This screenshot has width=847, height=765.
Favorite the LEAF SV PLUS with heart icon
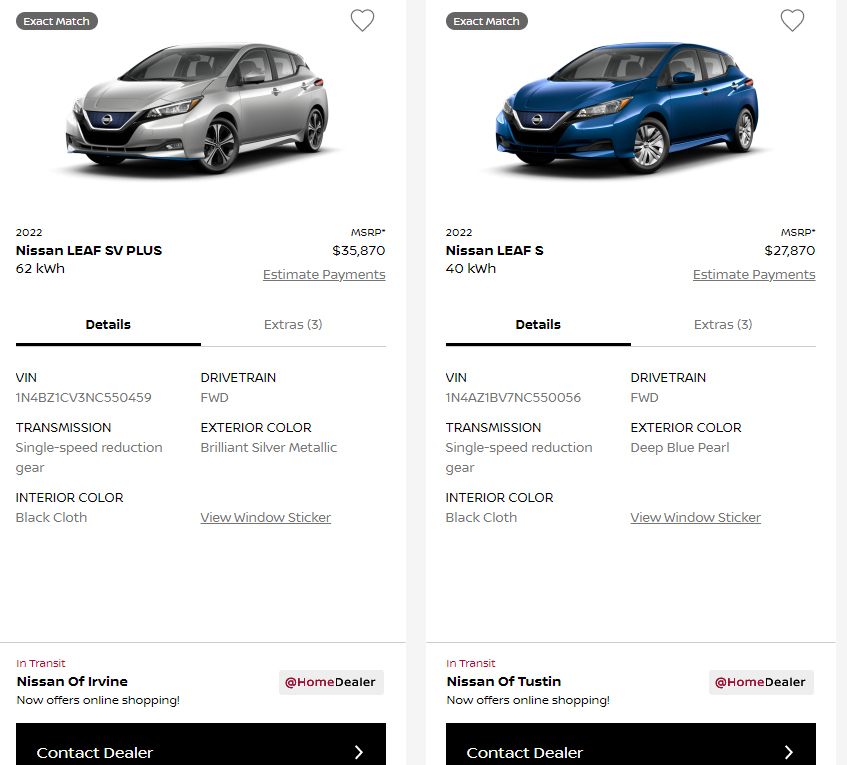pos(362,21)
